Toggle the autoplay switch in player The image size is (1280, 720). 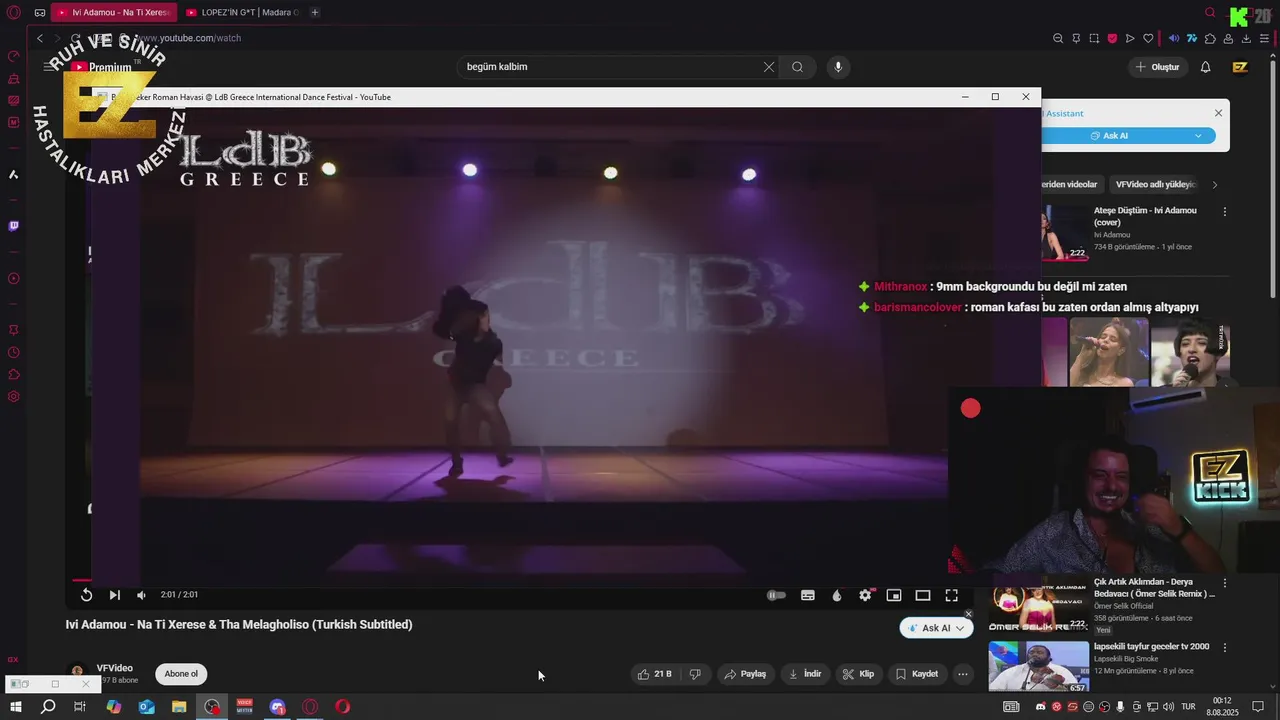[776, 595]
